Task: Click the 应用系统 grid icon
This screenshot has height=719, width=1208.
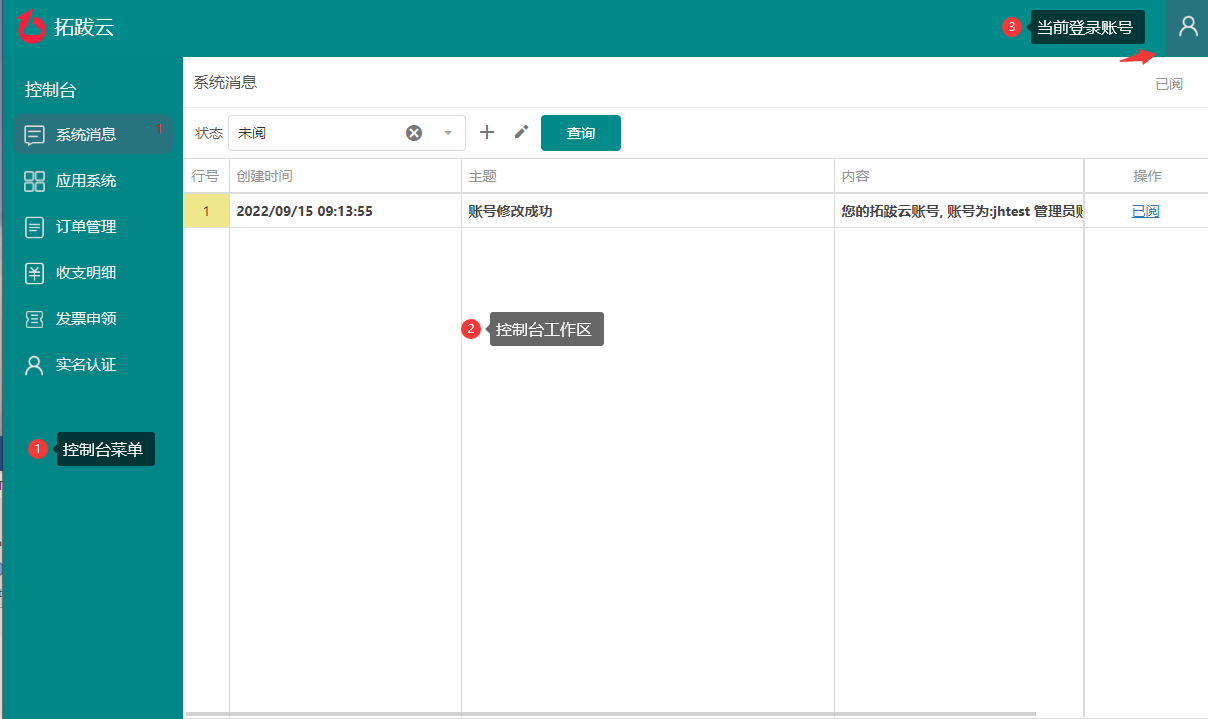Action: 35,181
